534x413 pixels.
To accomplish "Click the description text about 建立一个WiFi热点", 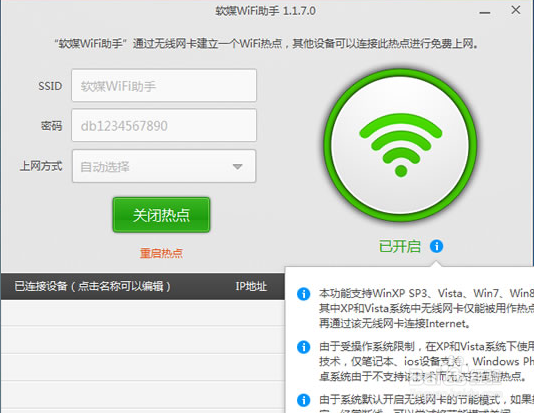I will pyautogui.click(x=267, y=44).
